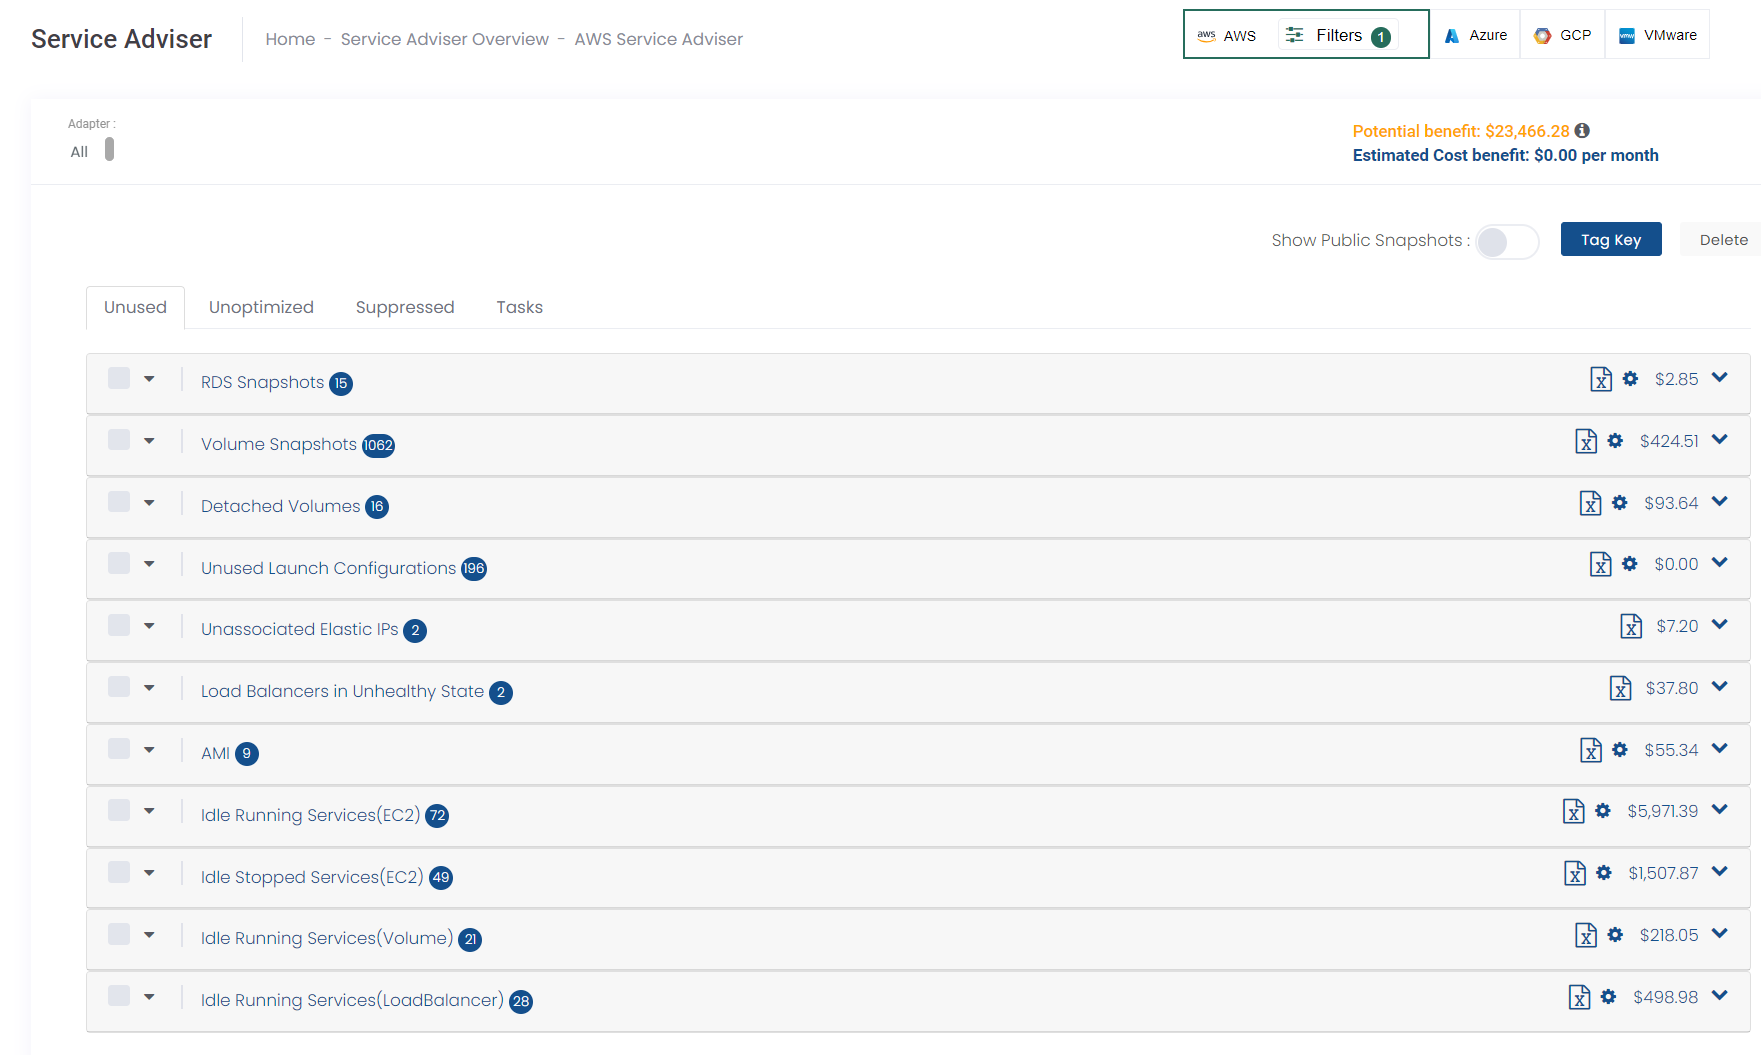
Task: Switch to the Unoptimized tab
Action: click(261, 307)
